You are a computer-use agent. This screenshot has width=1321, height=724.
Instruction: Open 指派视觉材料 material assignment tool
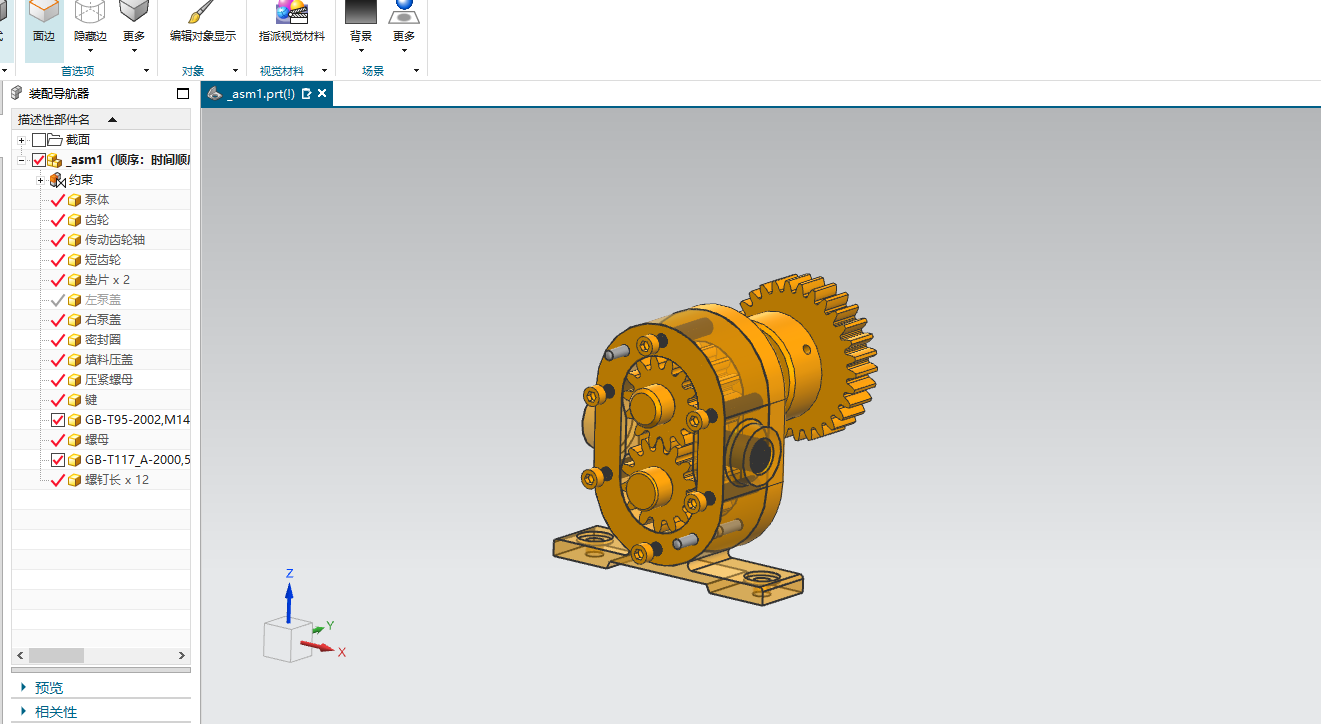(292, 24)
